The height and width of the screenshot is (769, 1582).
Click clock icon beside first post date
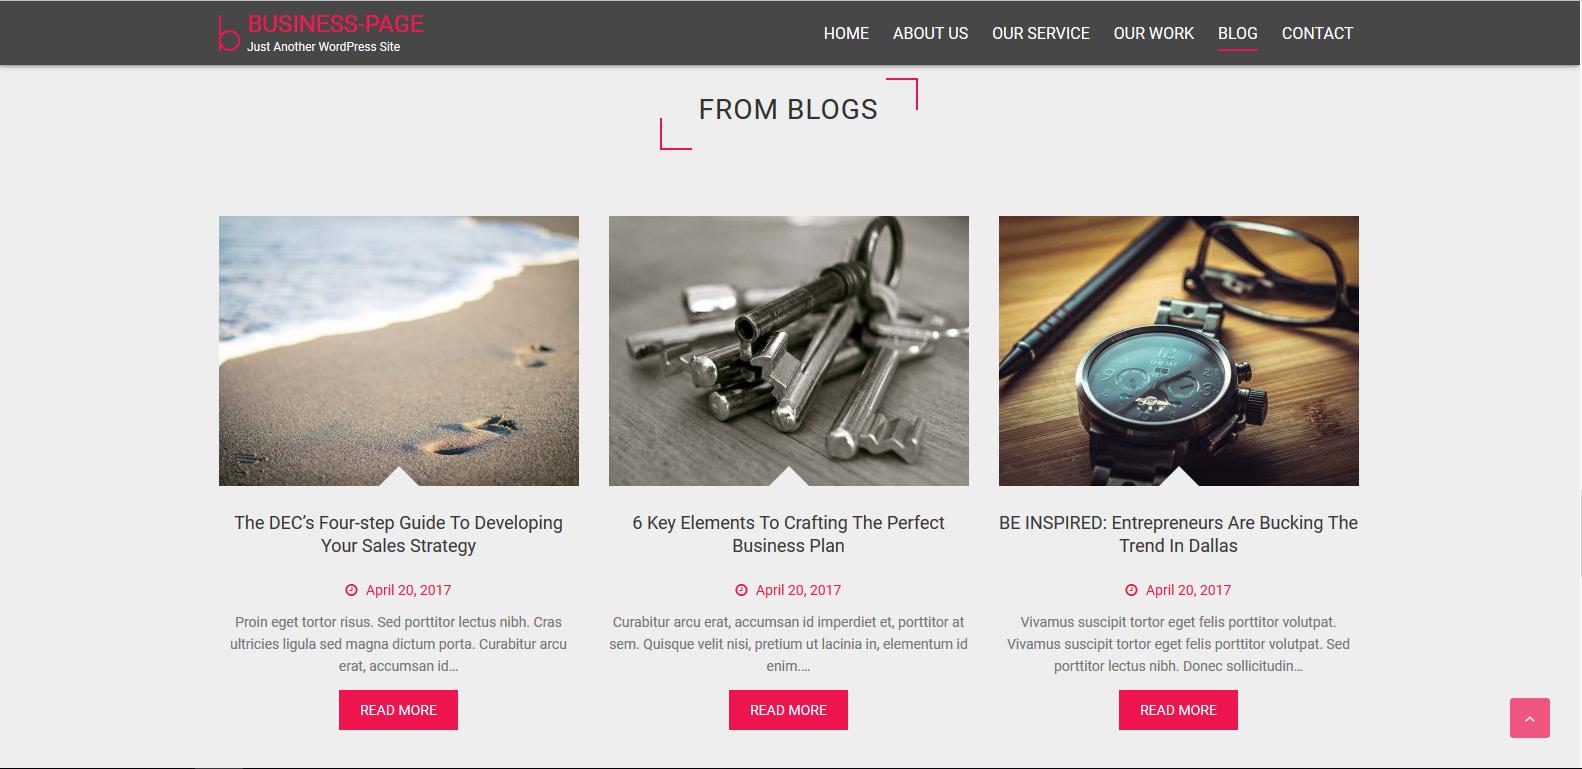coord(351,590)
